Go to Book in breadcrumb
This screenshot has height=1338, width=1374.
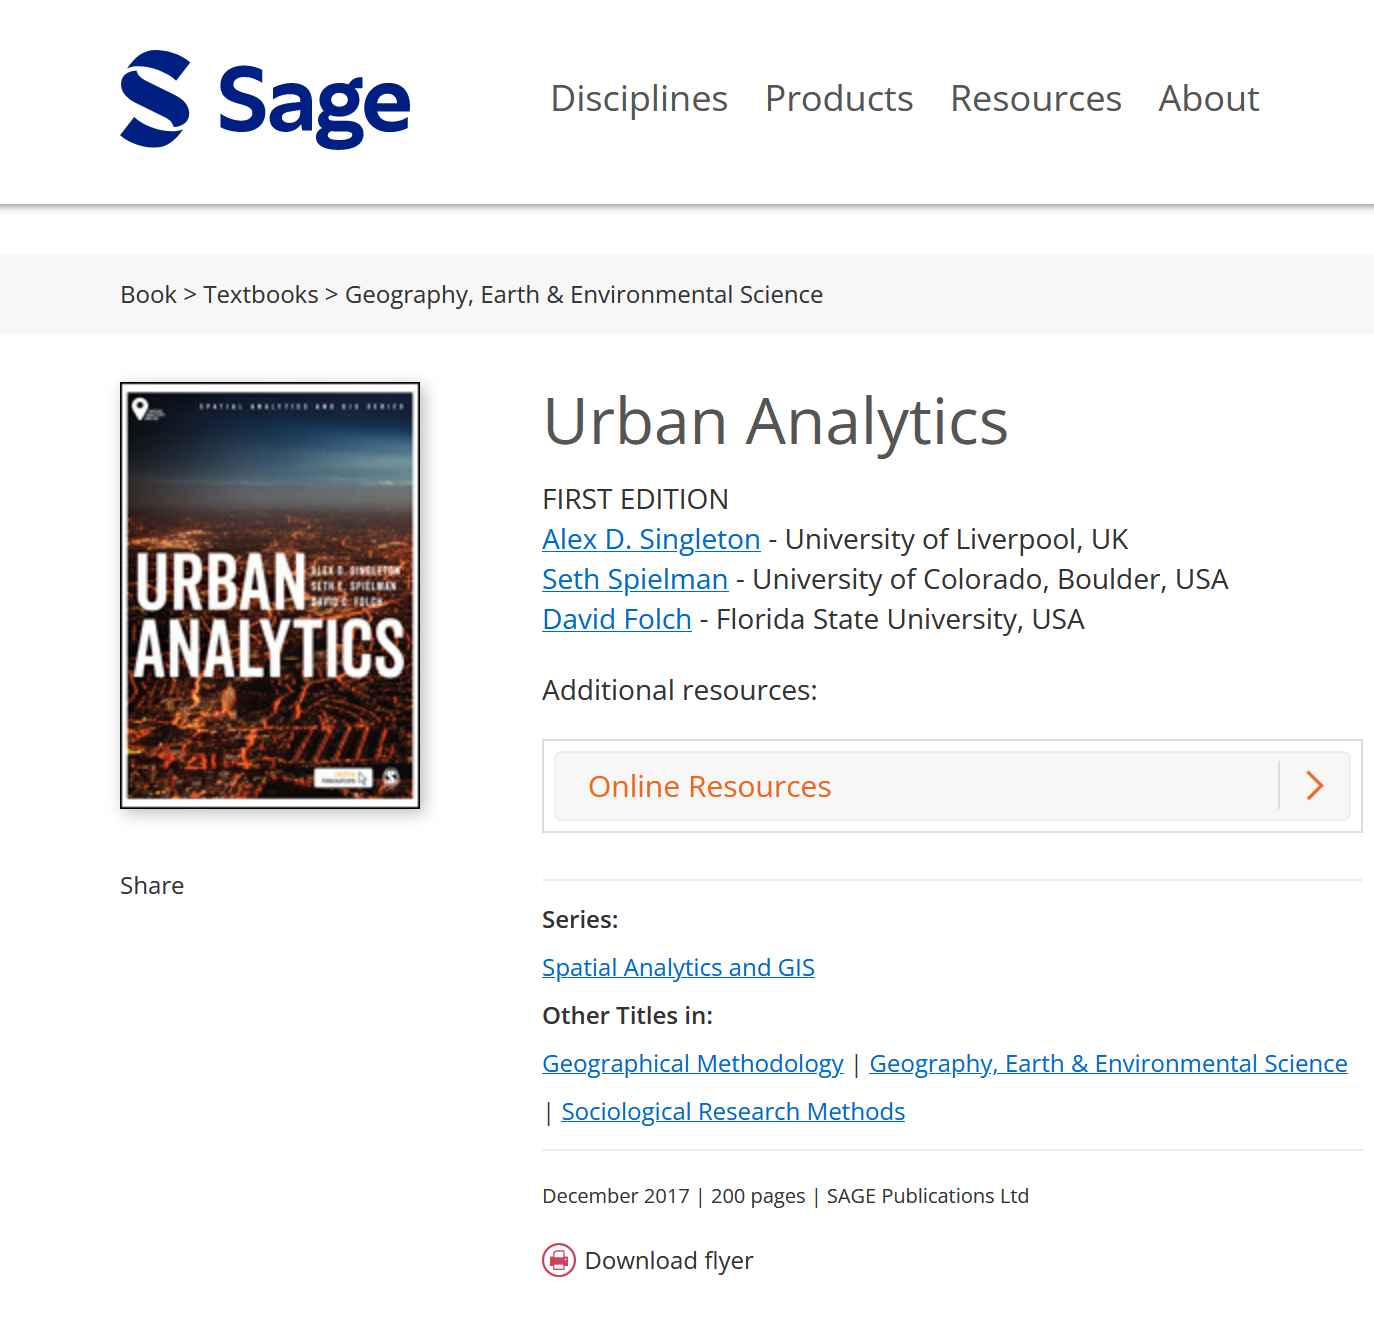pos(148,295)
